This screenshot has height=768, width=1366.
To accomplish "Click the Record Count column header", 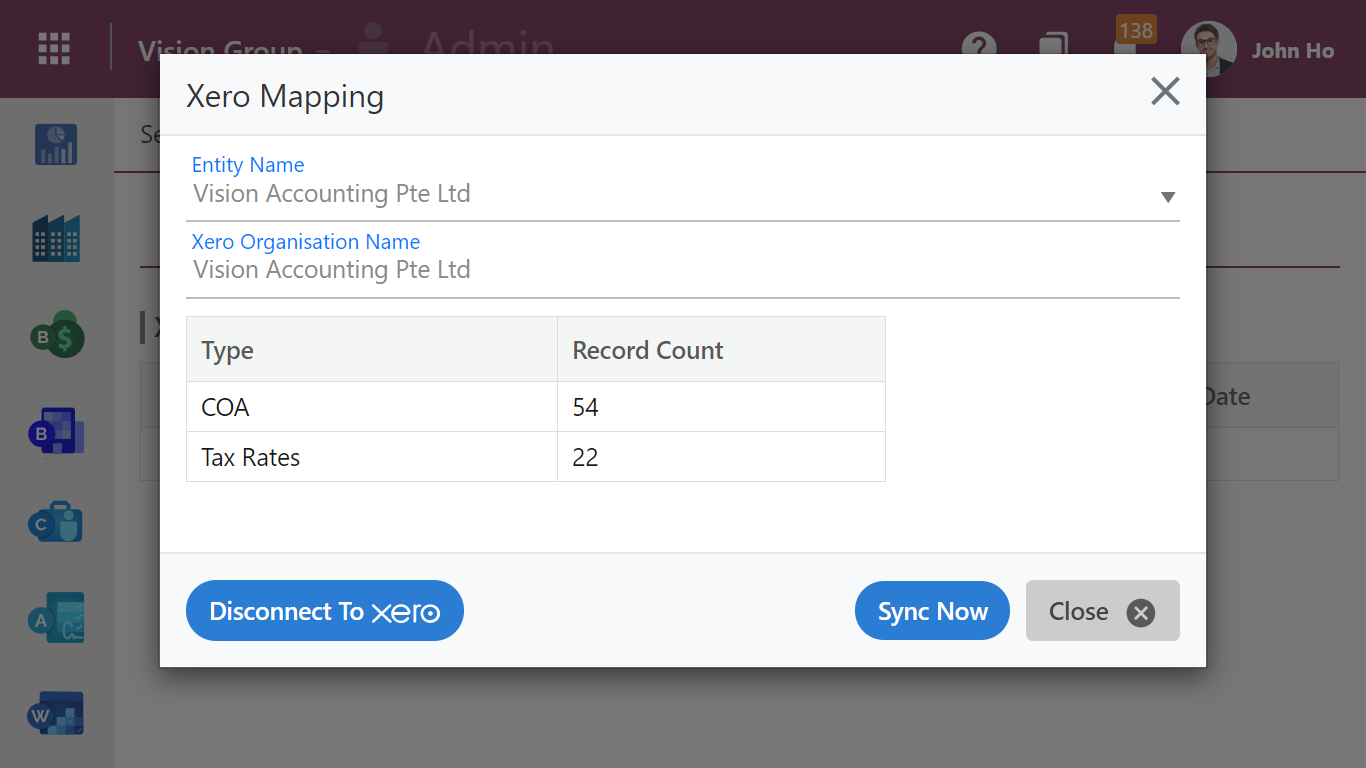I will [721, 350].
